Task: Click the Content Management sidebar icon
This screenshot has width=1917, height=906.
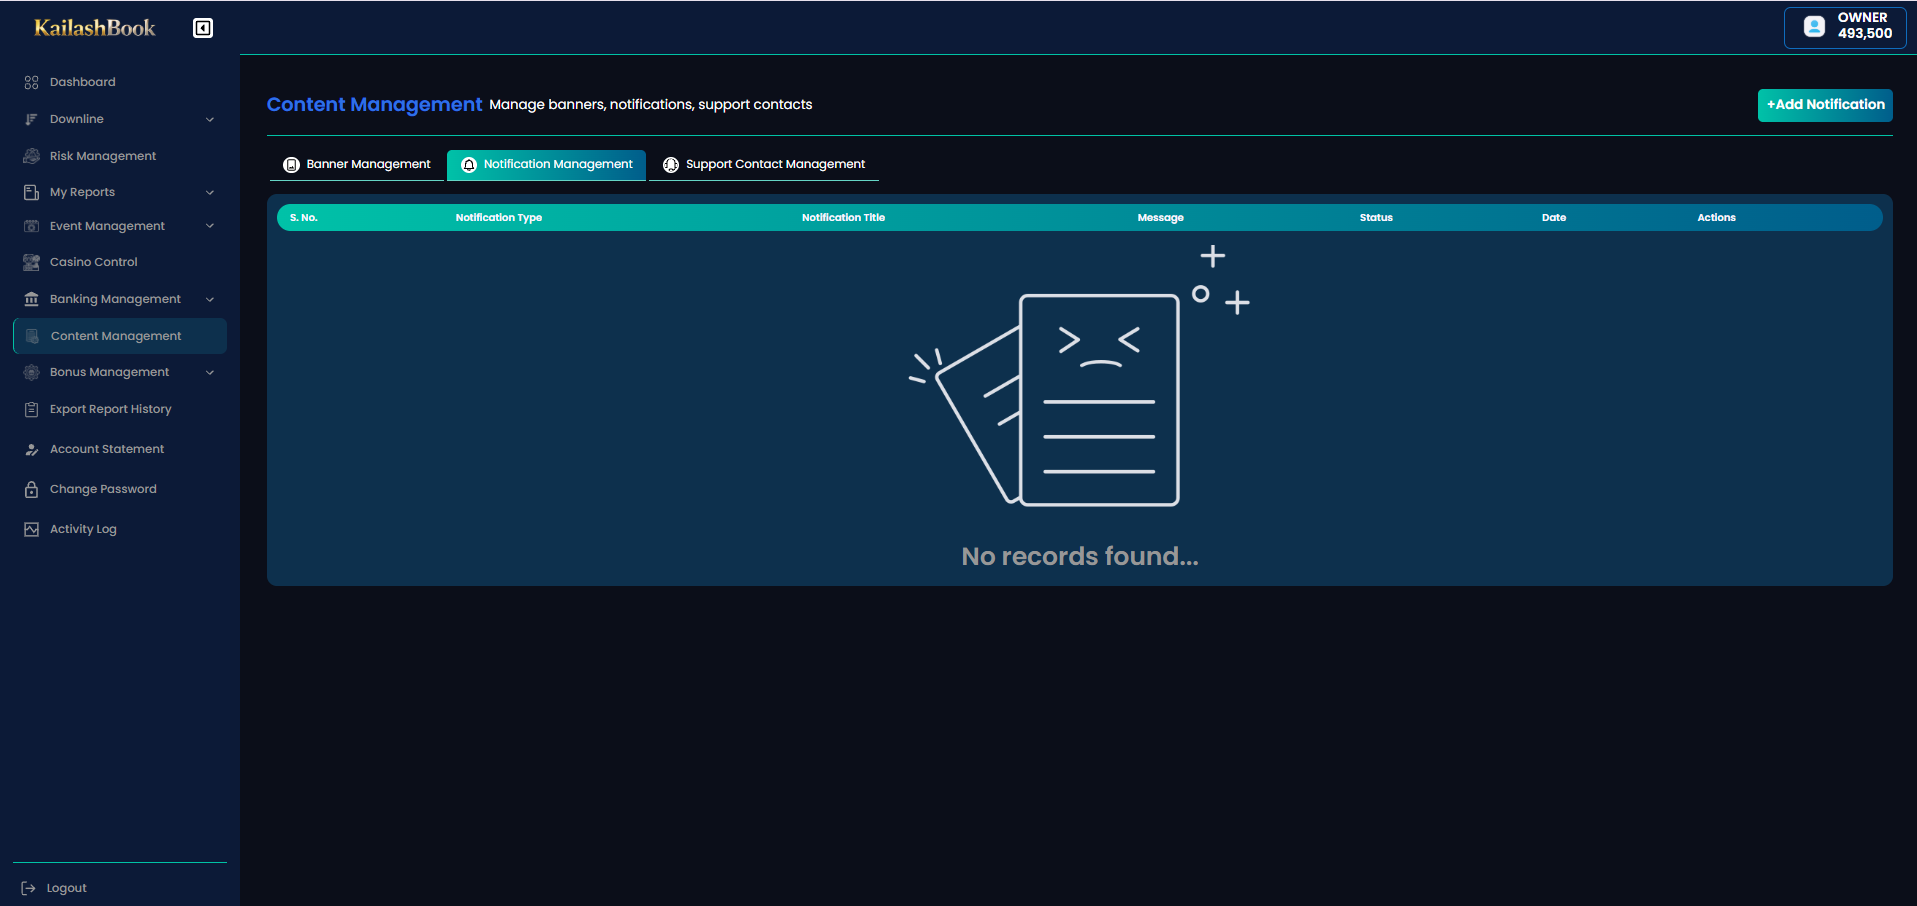Action: 32,336
